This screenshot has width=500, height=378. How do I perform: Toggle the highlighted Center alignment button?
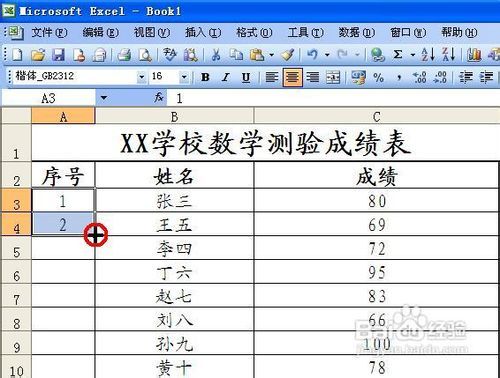(x=292, y=77)
